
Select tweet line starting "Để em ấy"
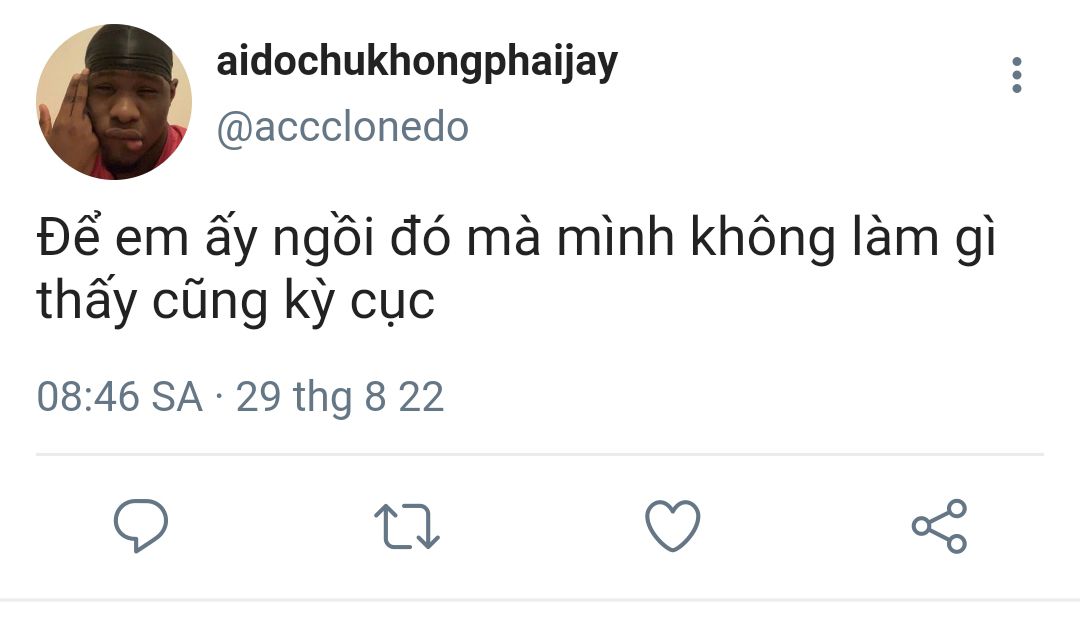pos(517,238)
